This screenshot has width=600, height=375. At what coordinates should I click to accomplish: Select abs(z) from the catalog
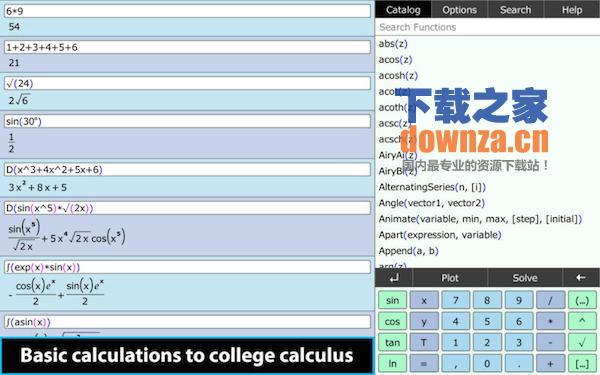pyautogui.click(x=393, y=44)
